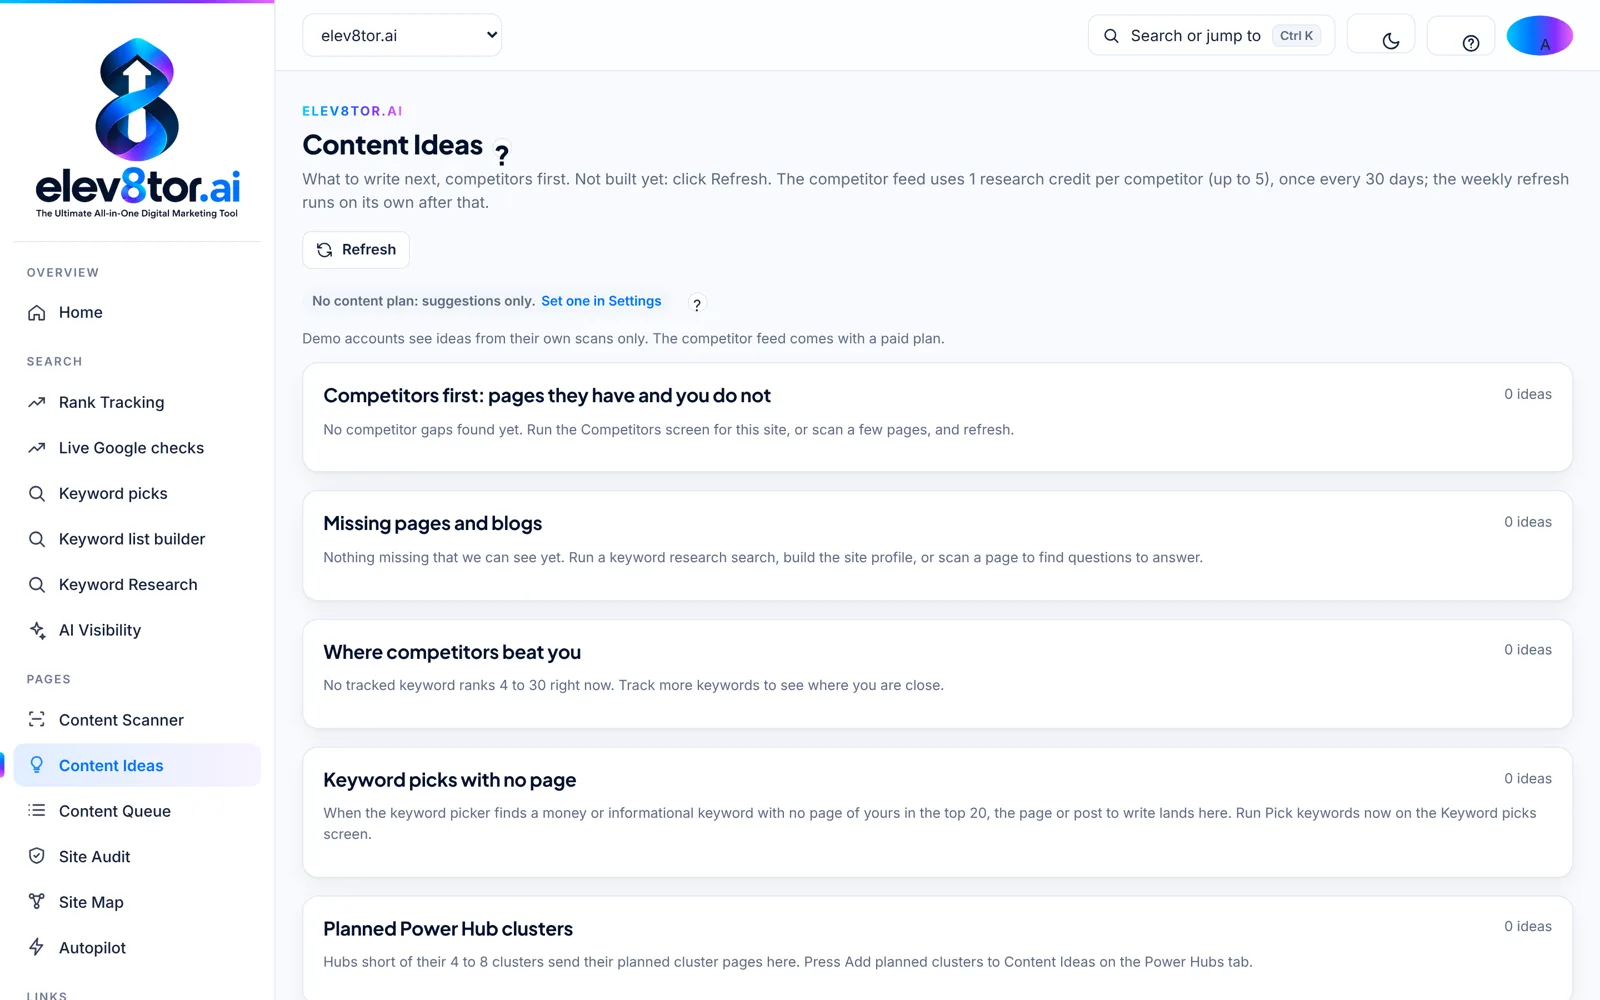
Task: Open the elev8tor.ai site dropdown
Action: 402,35
